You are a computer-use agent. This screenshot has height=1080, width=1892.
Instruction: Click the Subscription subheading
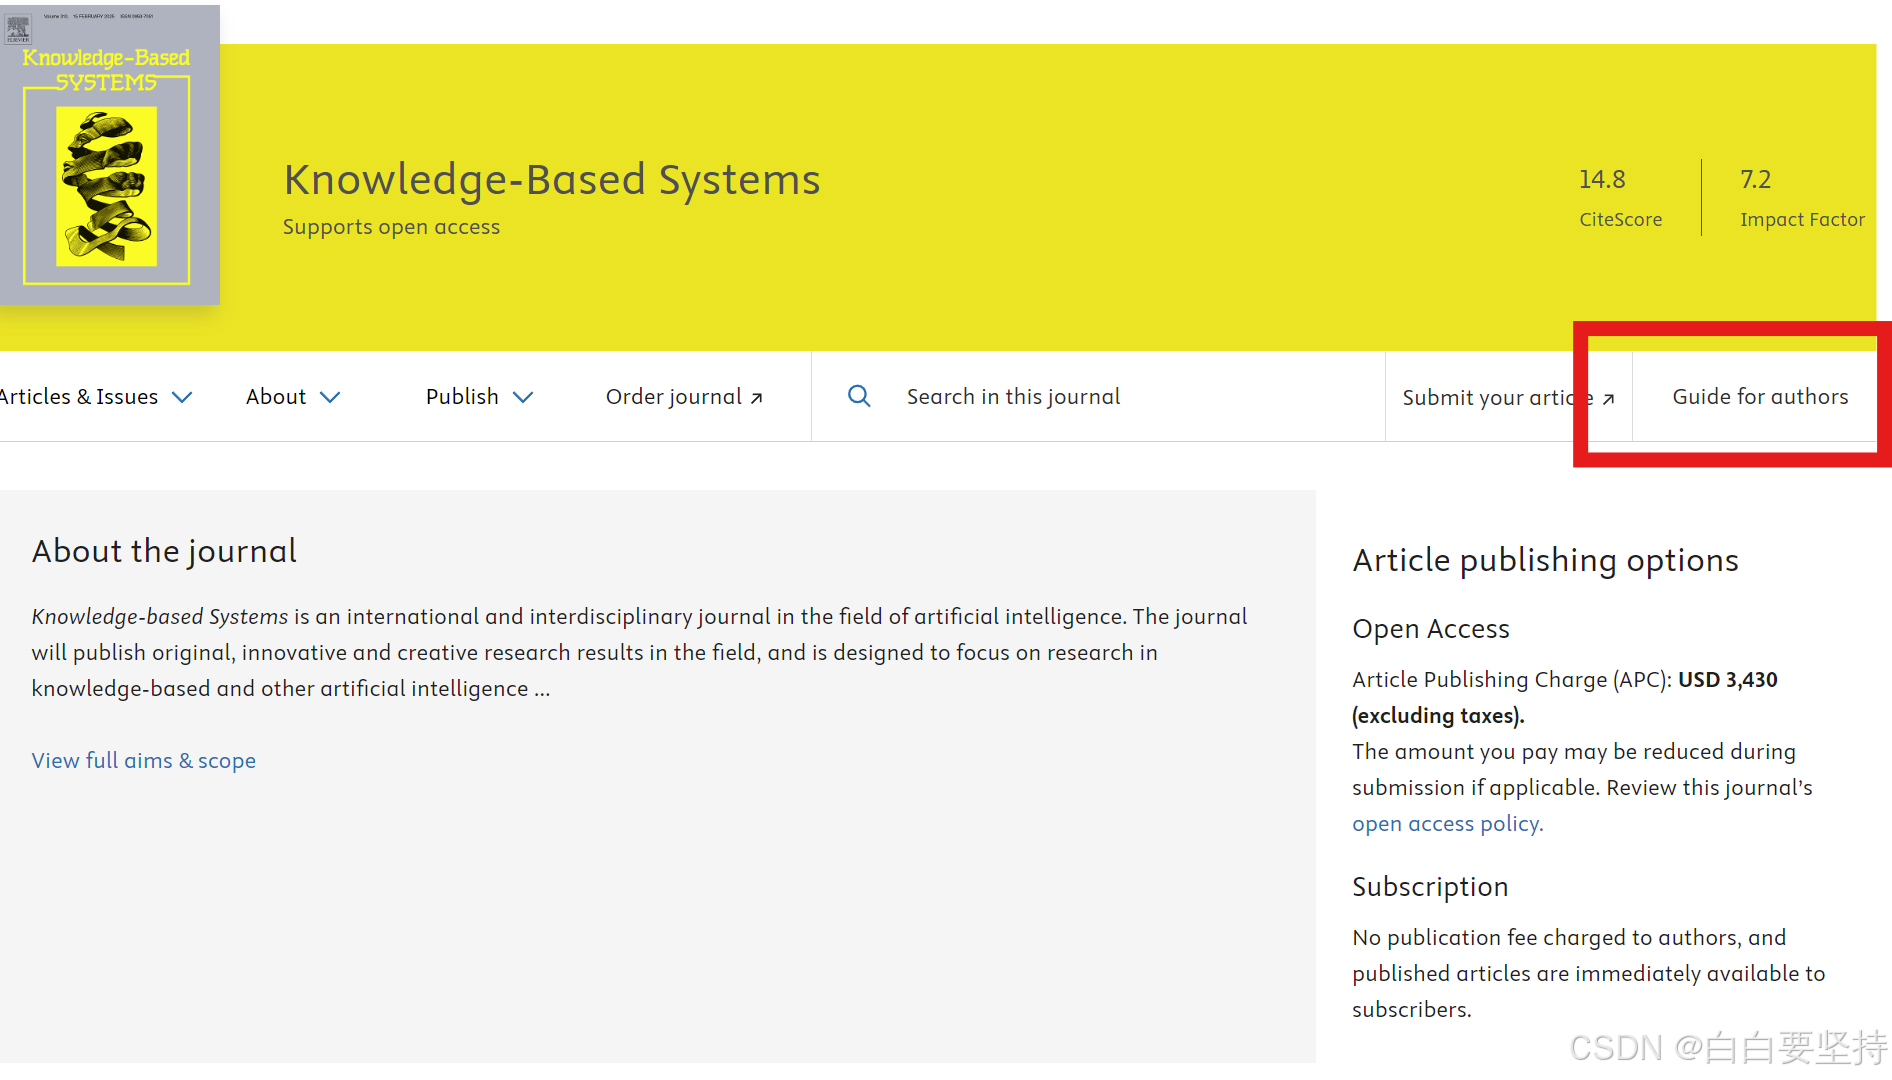(x=1430, y=887)
